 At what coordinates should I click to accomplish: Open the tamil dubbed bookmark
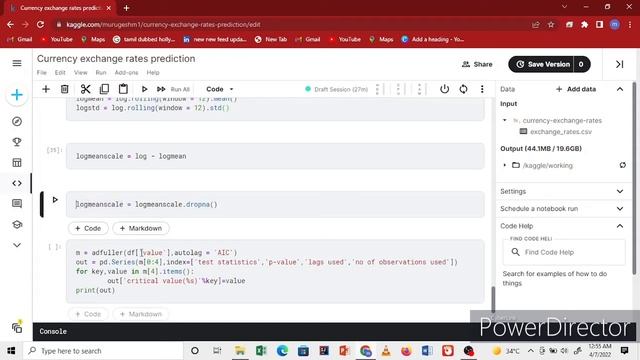[x=144, y=39]
